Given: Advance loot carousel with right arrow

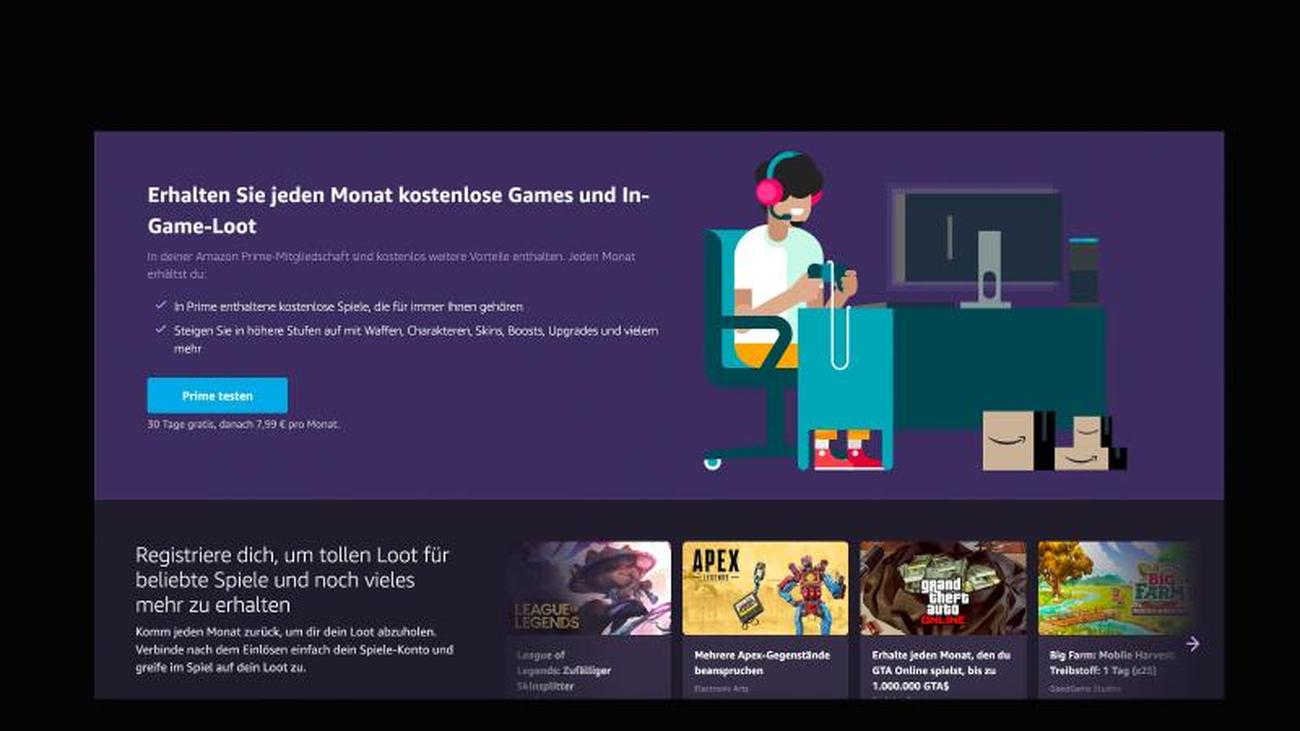Looking at the screenshot, I should click(1191, 644).
